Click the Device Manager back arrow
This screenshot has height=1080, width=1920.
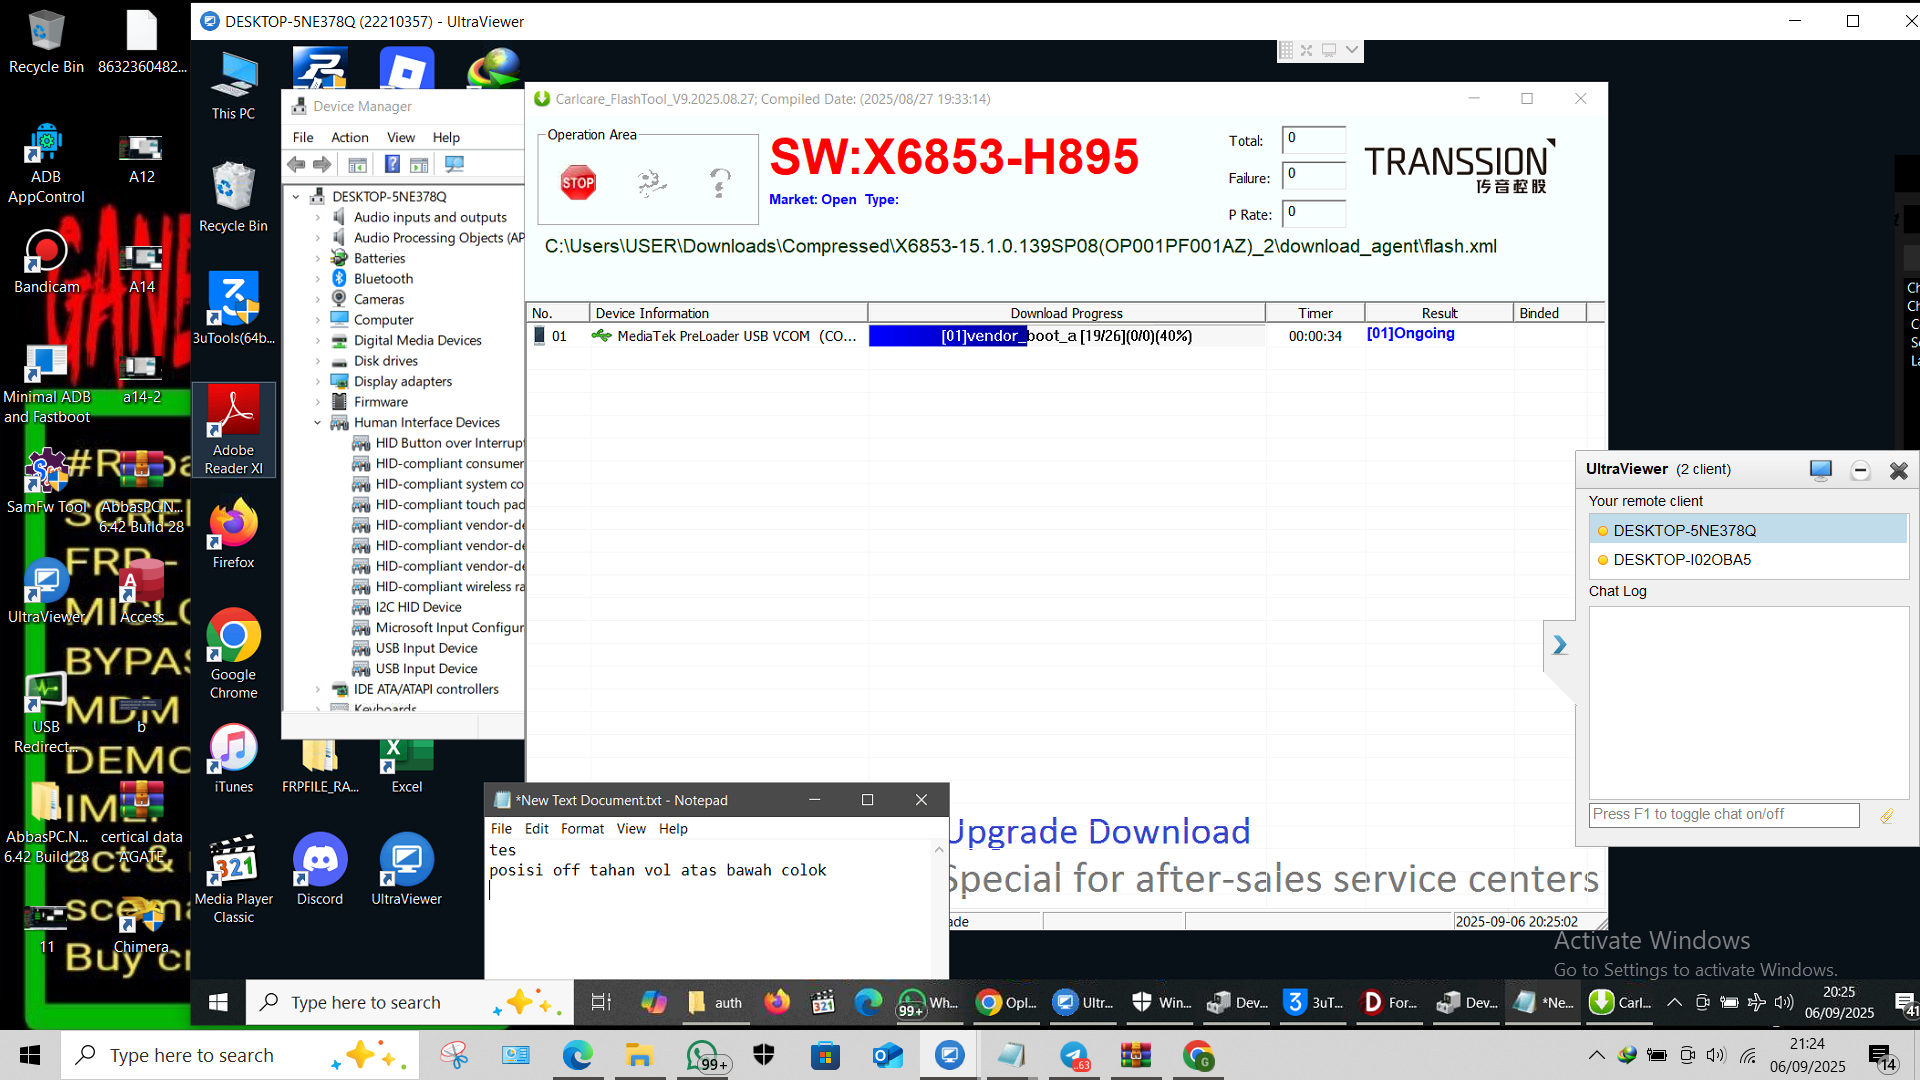tap(297, 164)
